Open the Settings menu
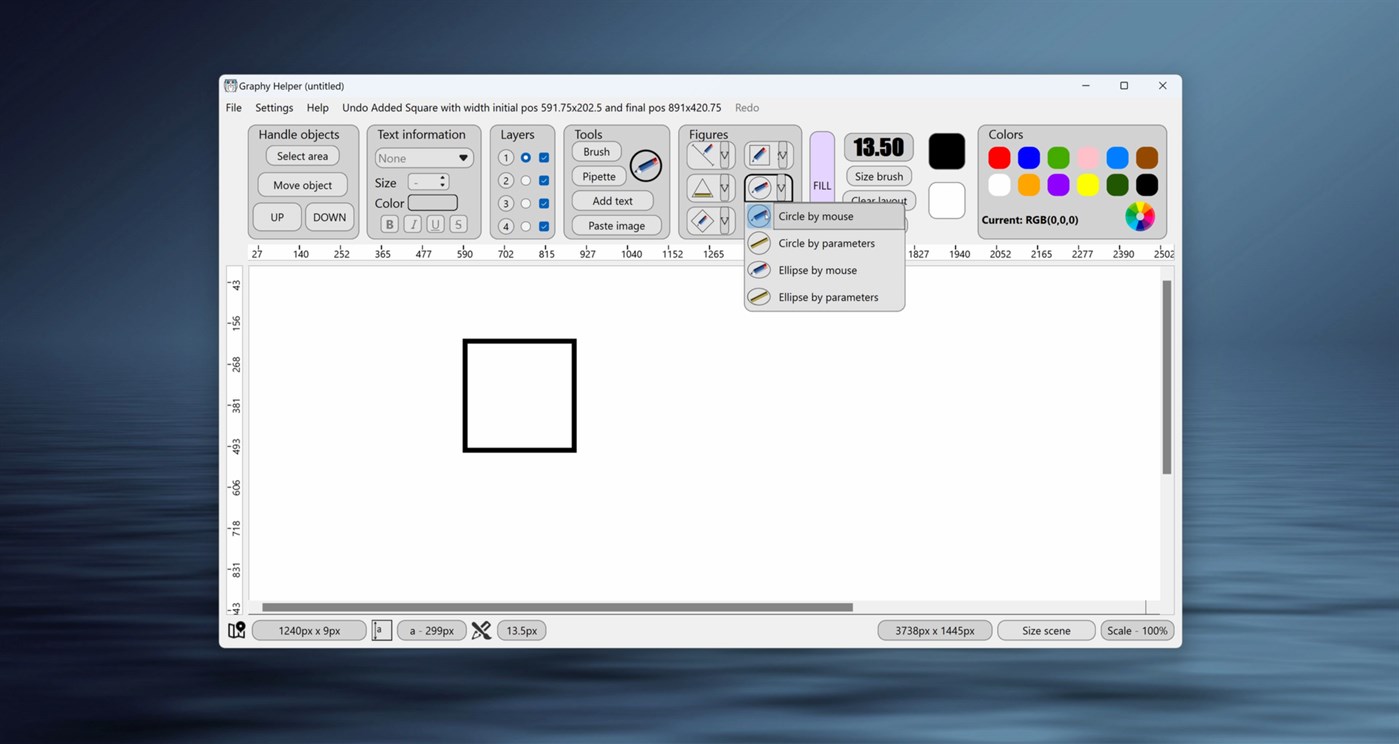This screenshot has width=1399, height=744. tap(273, 107)
